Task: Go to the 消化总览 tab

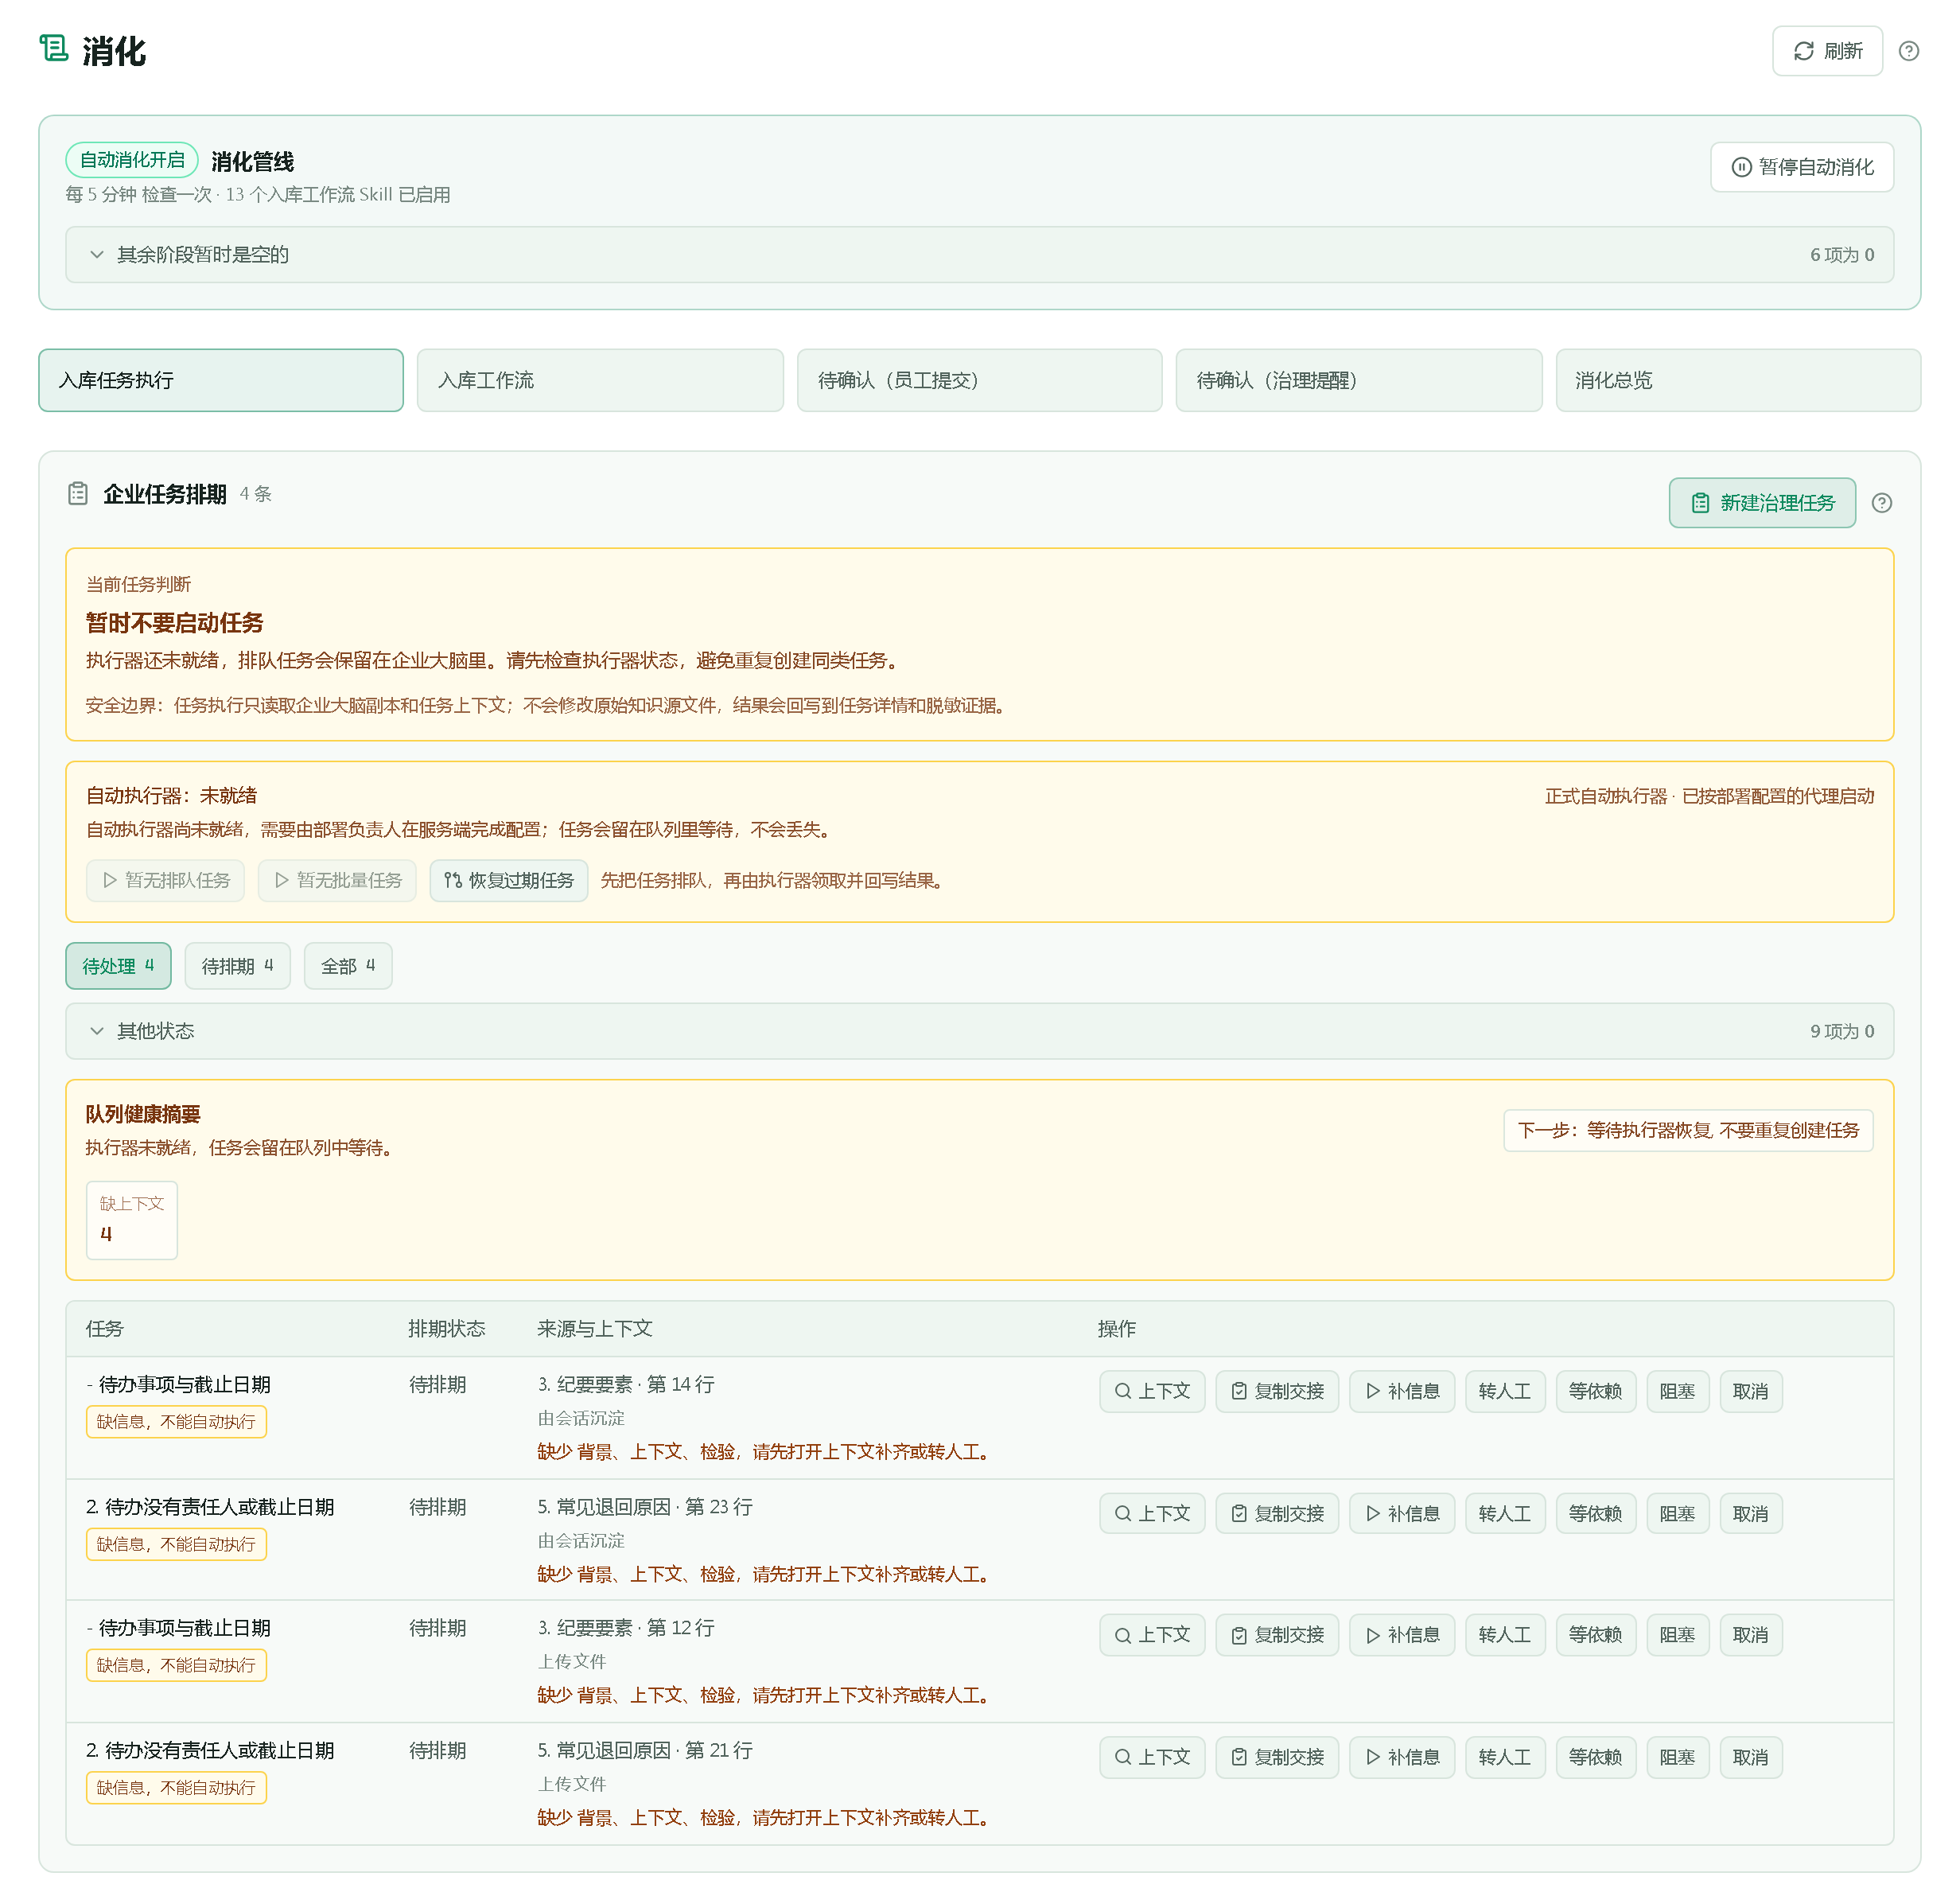Action: tap(1737, 380)
